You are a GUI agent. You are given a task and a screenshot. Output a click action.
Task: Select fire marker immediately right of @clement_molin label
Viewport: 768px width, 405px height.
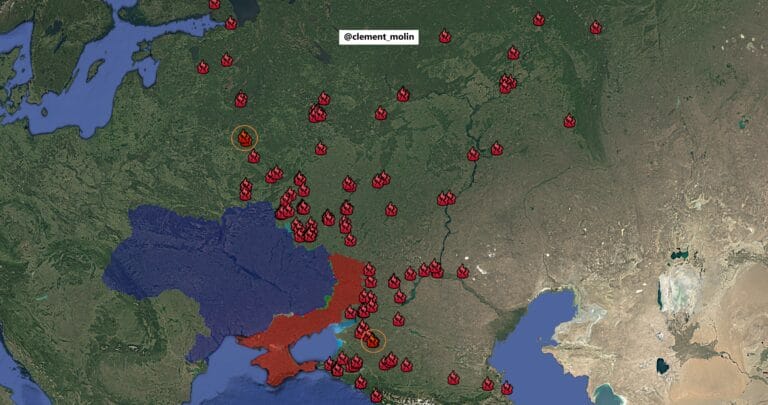(444, 37)
